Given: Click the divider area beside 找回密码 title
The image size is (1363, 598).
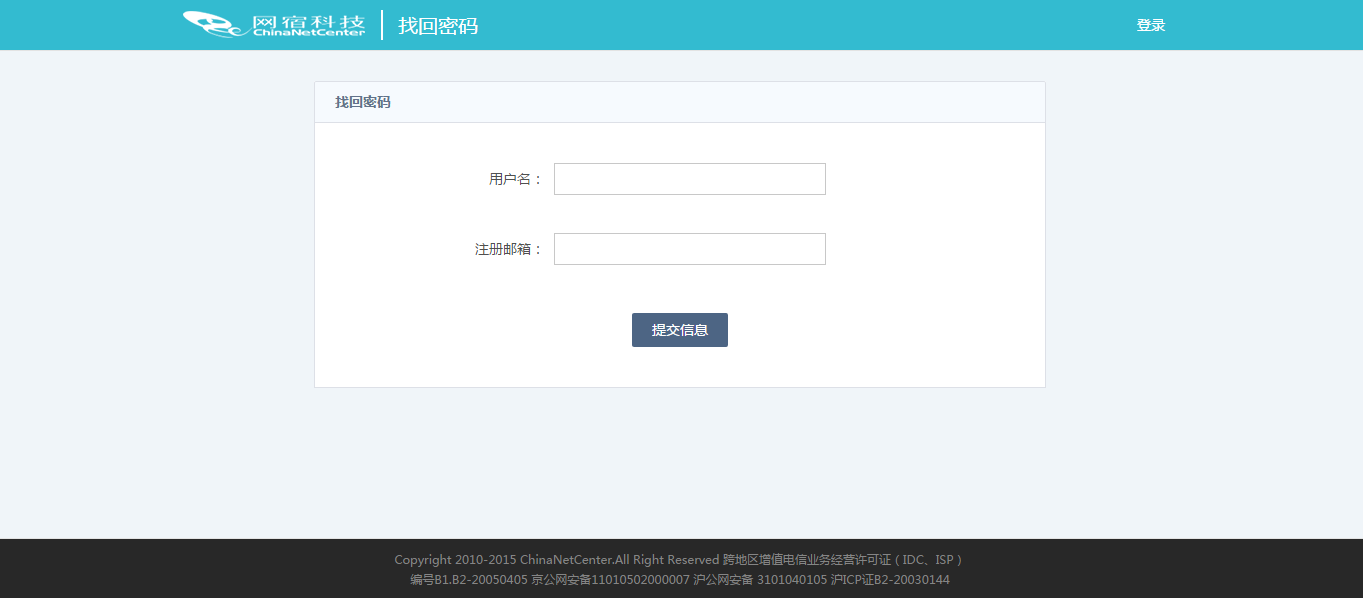Looking at the screenshot, I should tap(383, 25).
